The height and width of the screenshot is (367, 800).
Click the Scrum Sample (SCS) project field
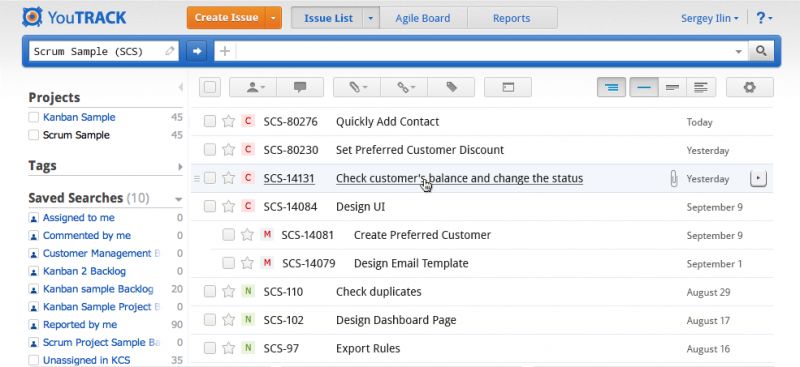[104, 51]
